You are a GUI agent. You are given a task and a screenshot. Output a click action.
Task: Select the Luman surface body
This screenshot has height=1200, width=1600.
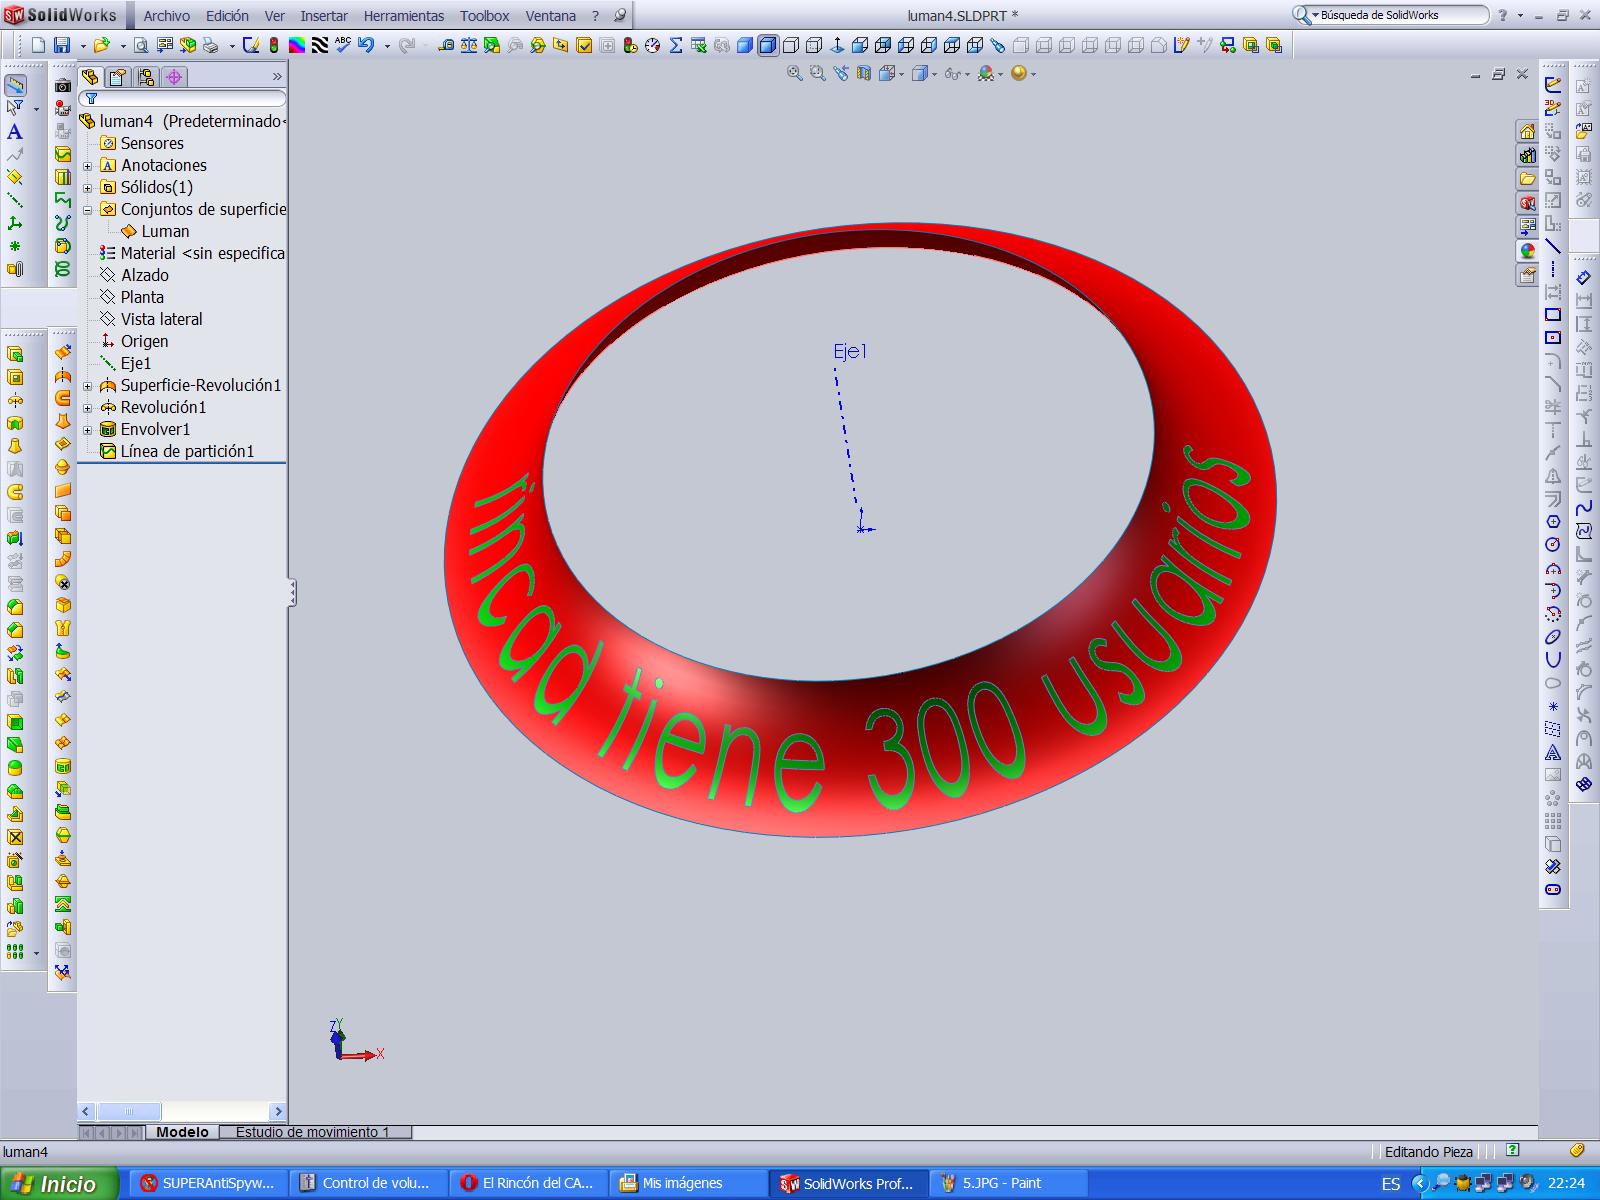[x=155, y=231]
